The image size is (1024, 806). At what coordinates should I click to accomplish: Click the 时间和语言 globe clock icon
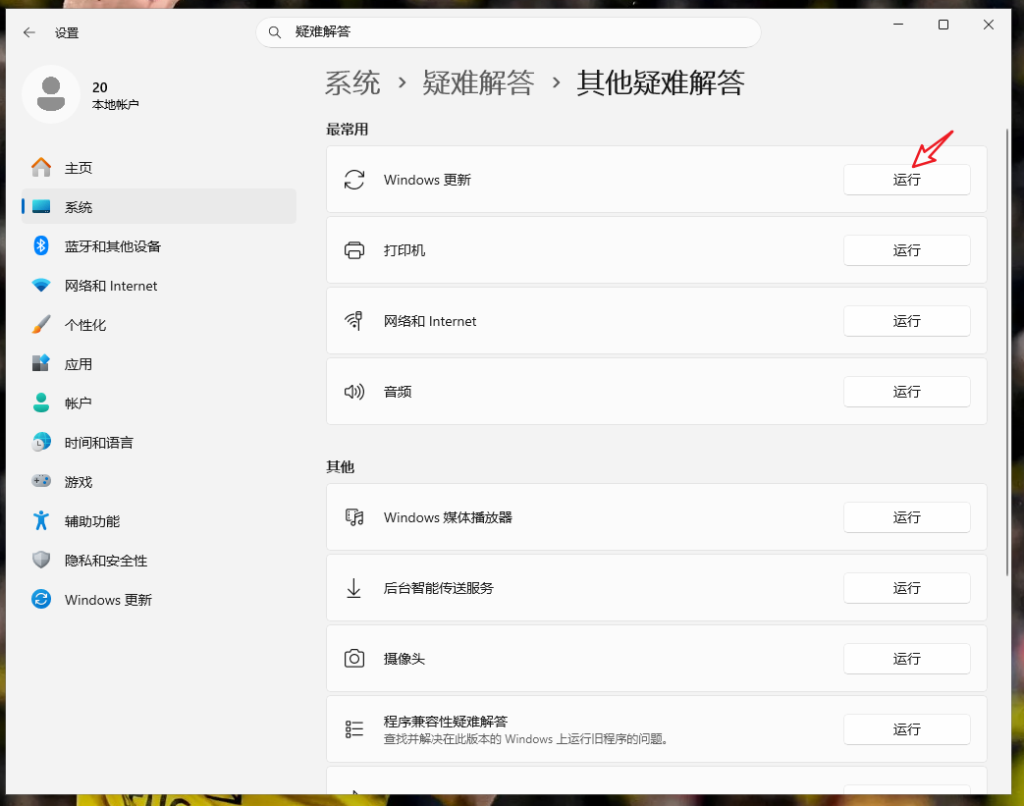pyautogui.click(x=41, y=442)
